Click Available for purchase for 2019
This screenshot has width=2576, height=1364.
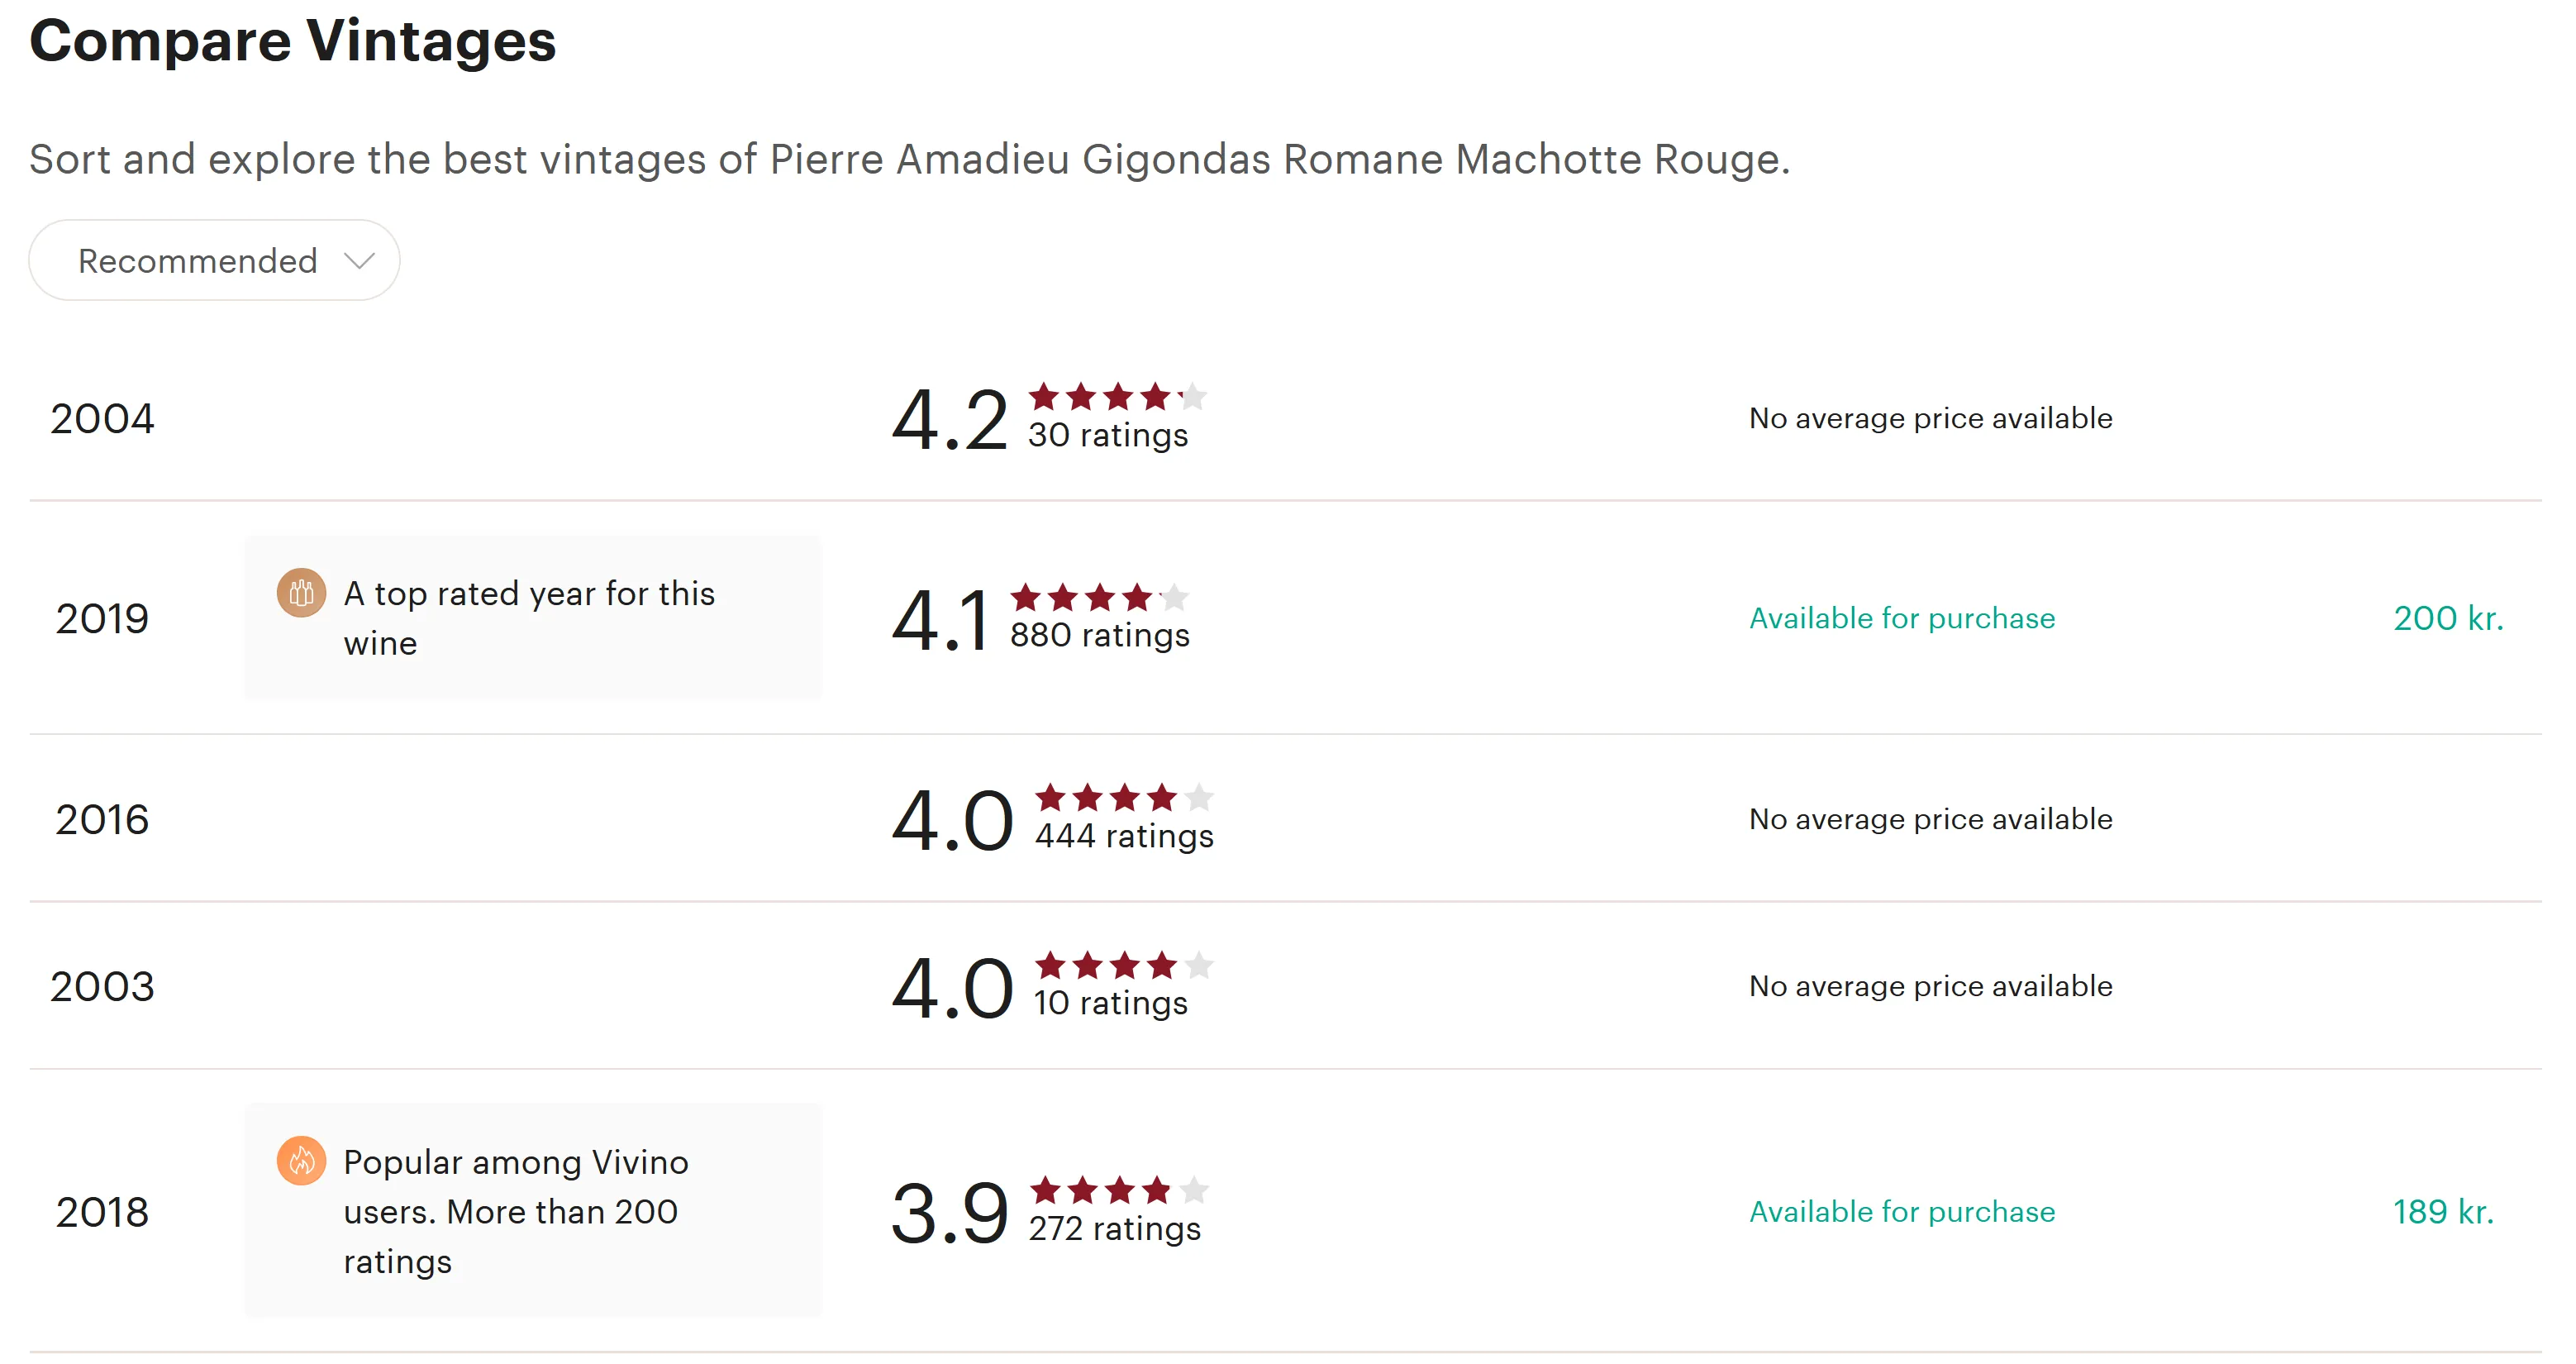point(1901,618)
